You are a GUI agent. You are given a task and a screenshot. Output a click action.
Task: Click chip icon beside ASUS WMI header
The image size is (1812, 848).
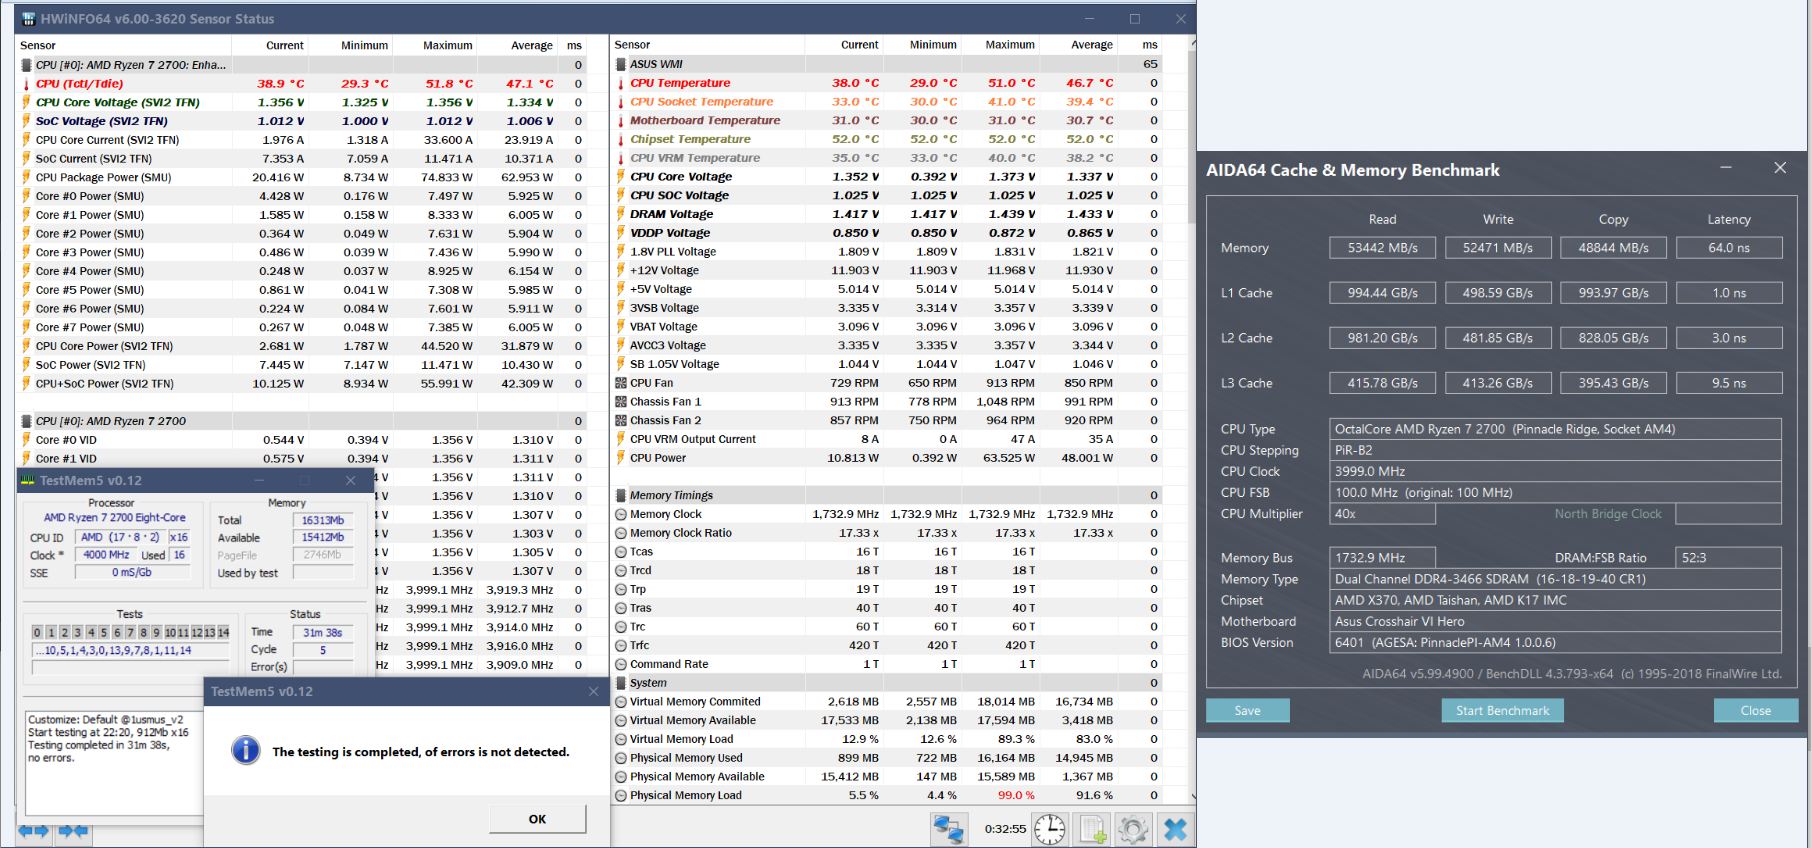621,64
